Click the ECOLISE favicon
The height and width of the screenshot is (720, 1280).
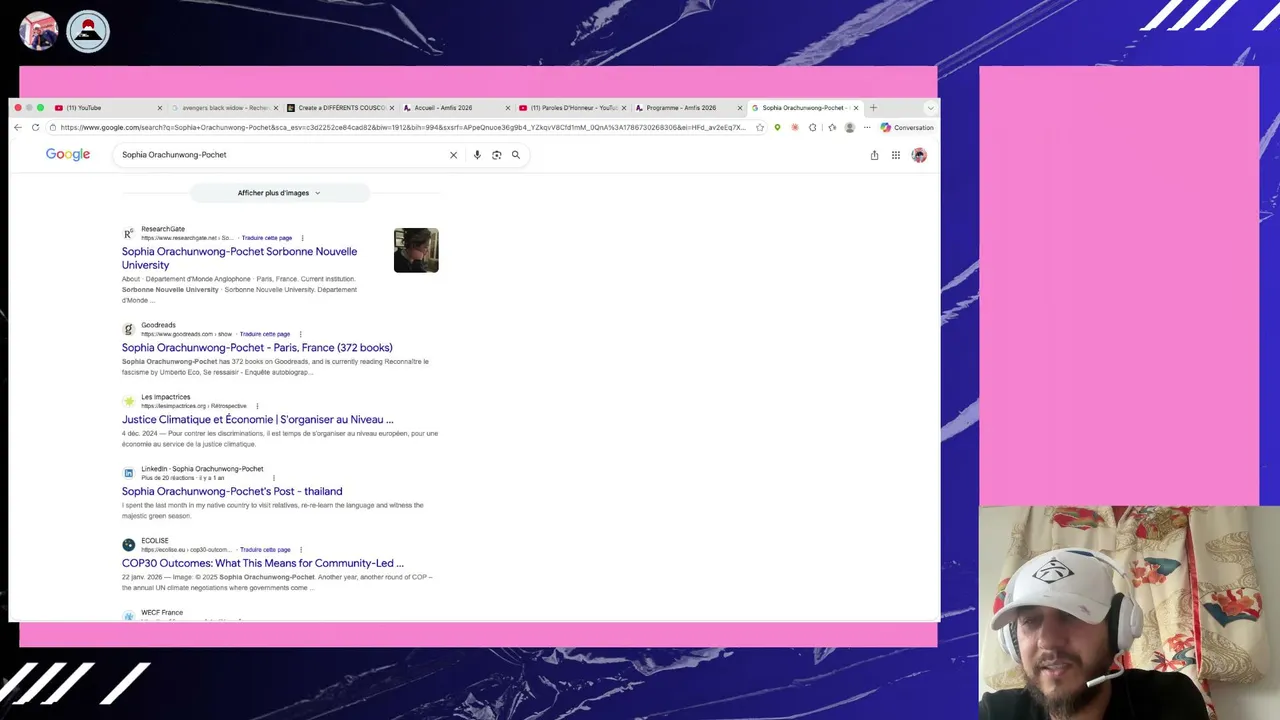(x=128, y=545)
